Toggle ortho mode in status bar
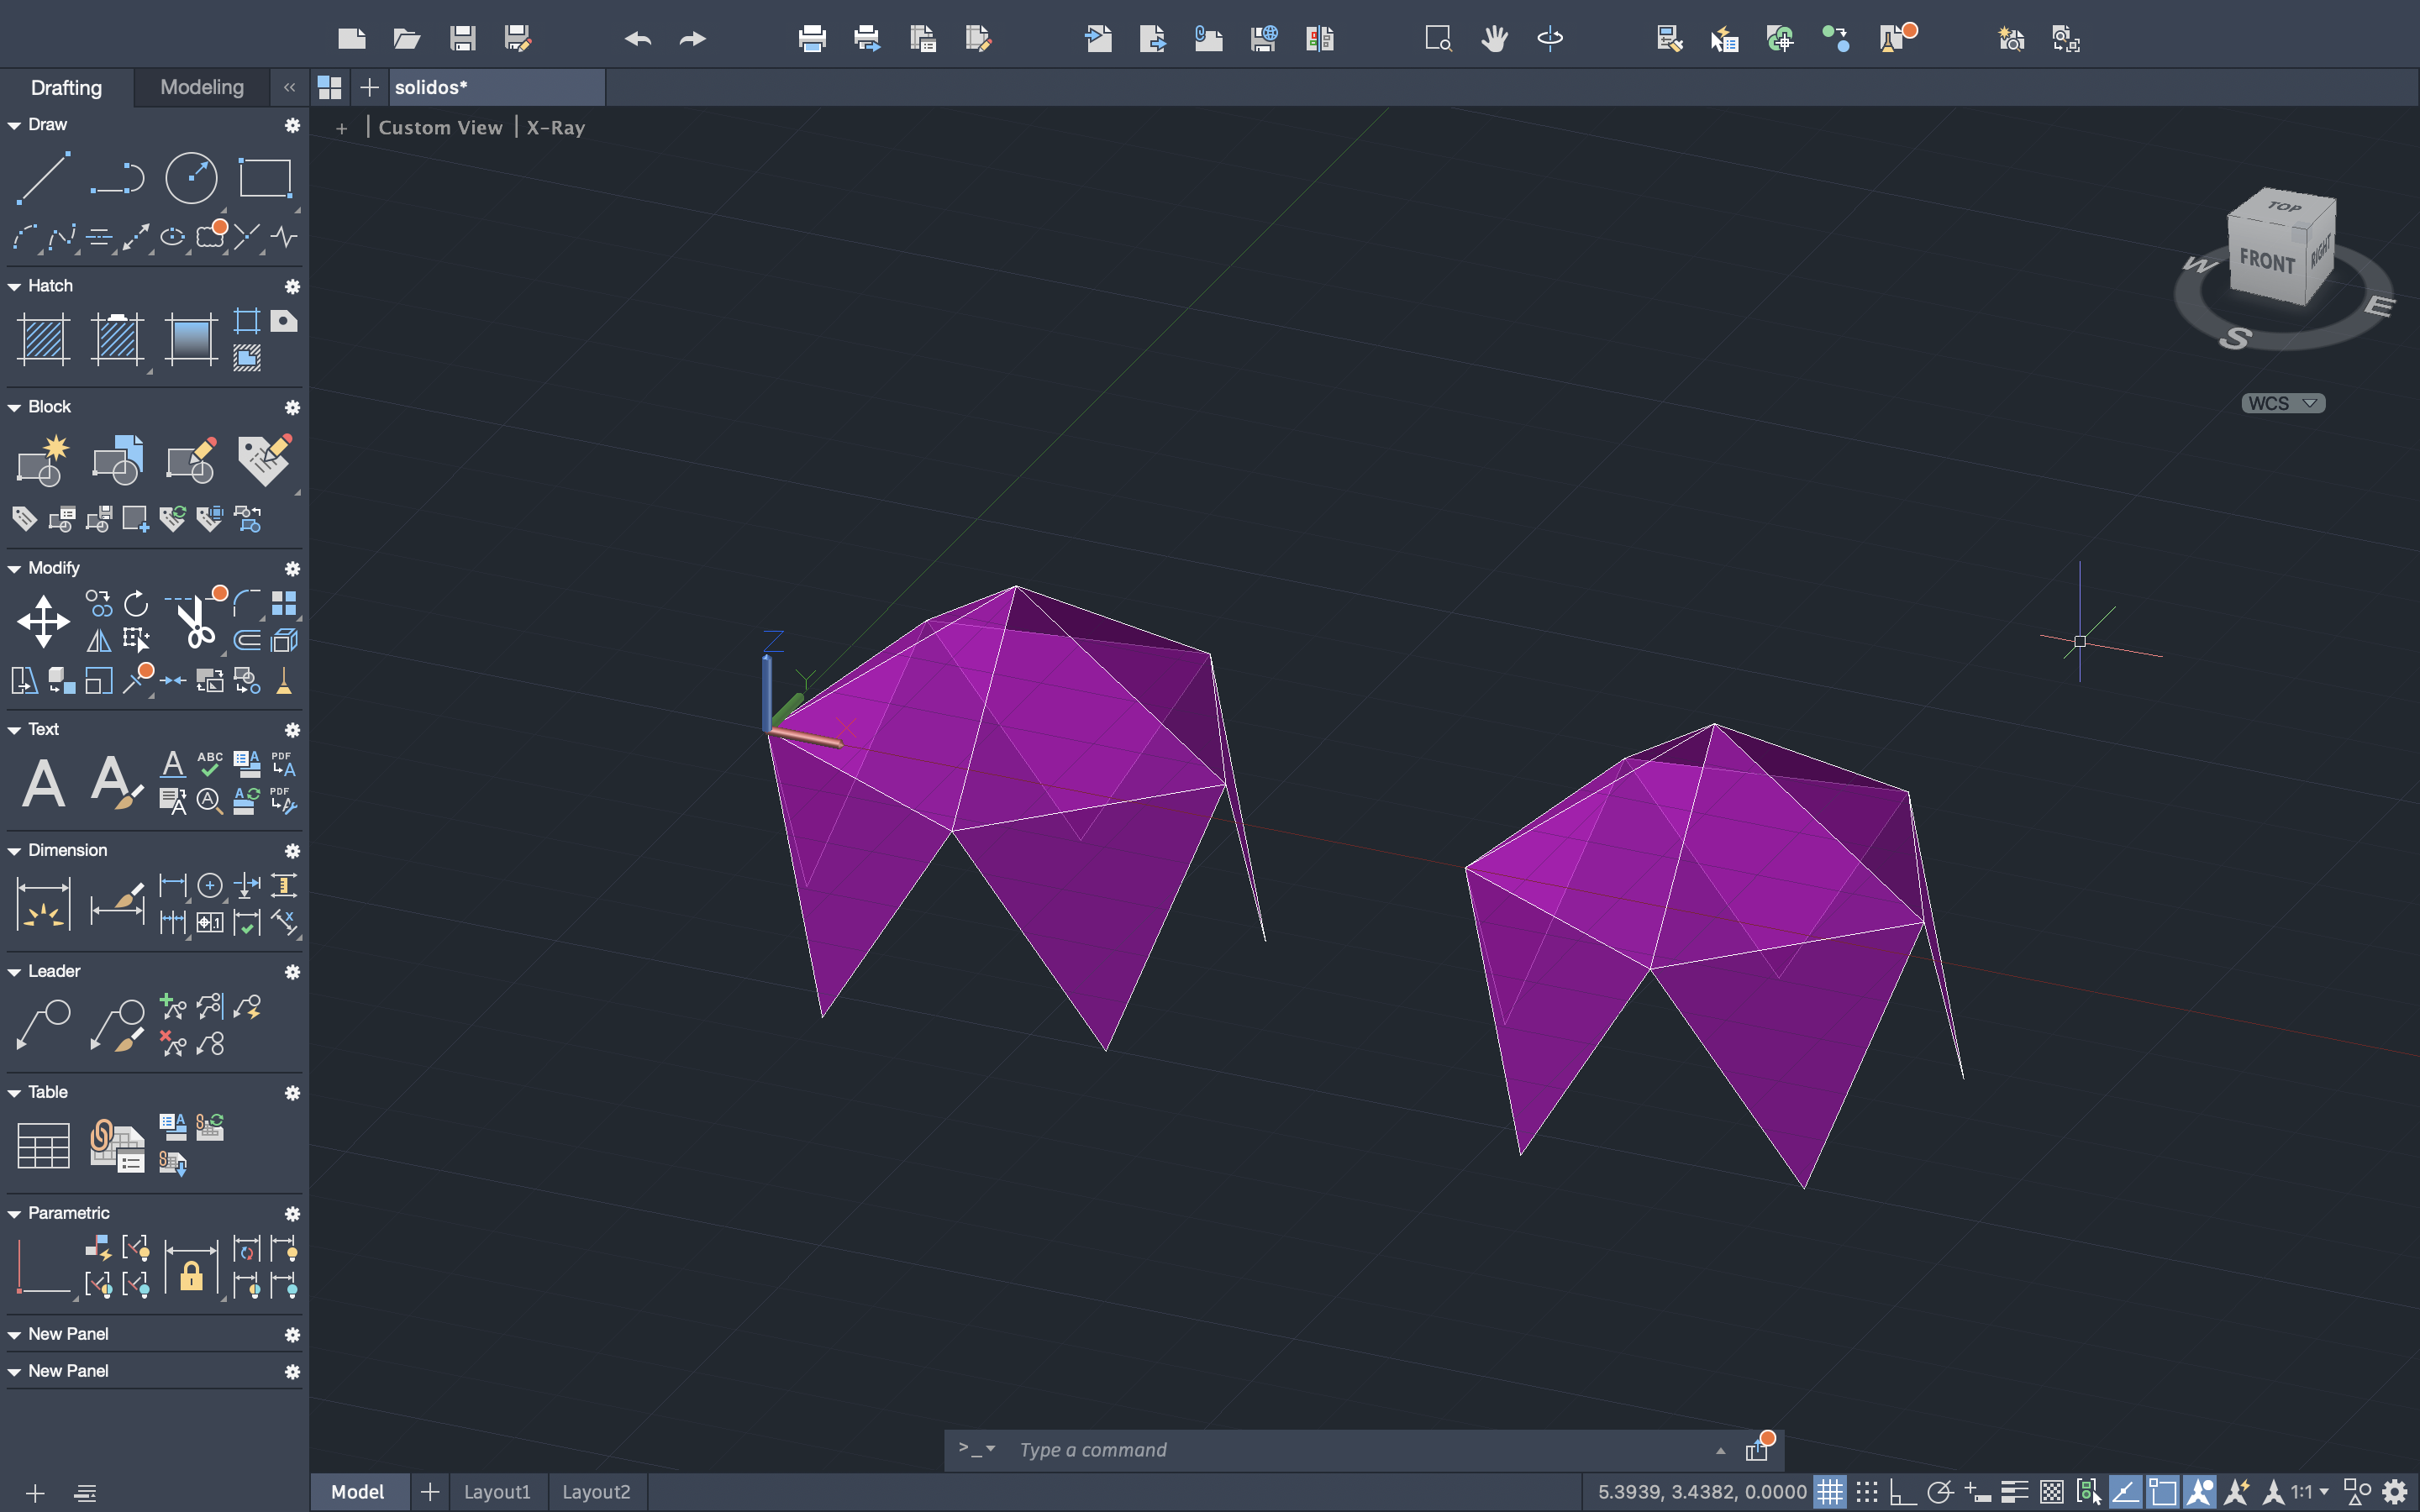This screenshot has height=1512, width=2420. (x=1902, y=1492)
